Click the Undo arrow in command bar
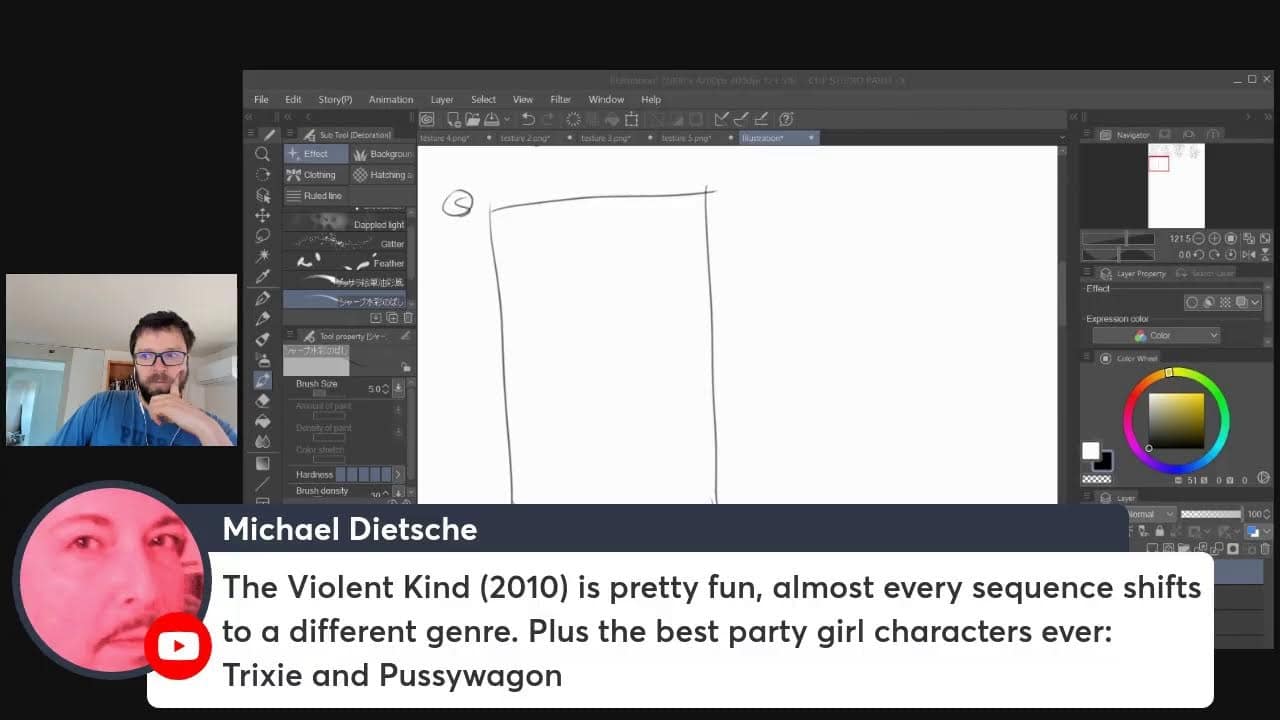 (528, 119)
